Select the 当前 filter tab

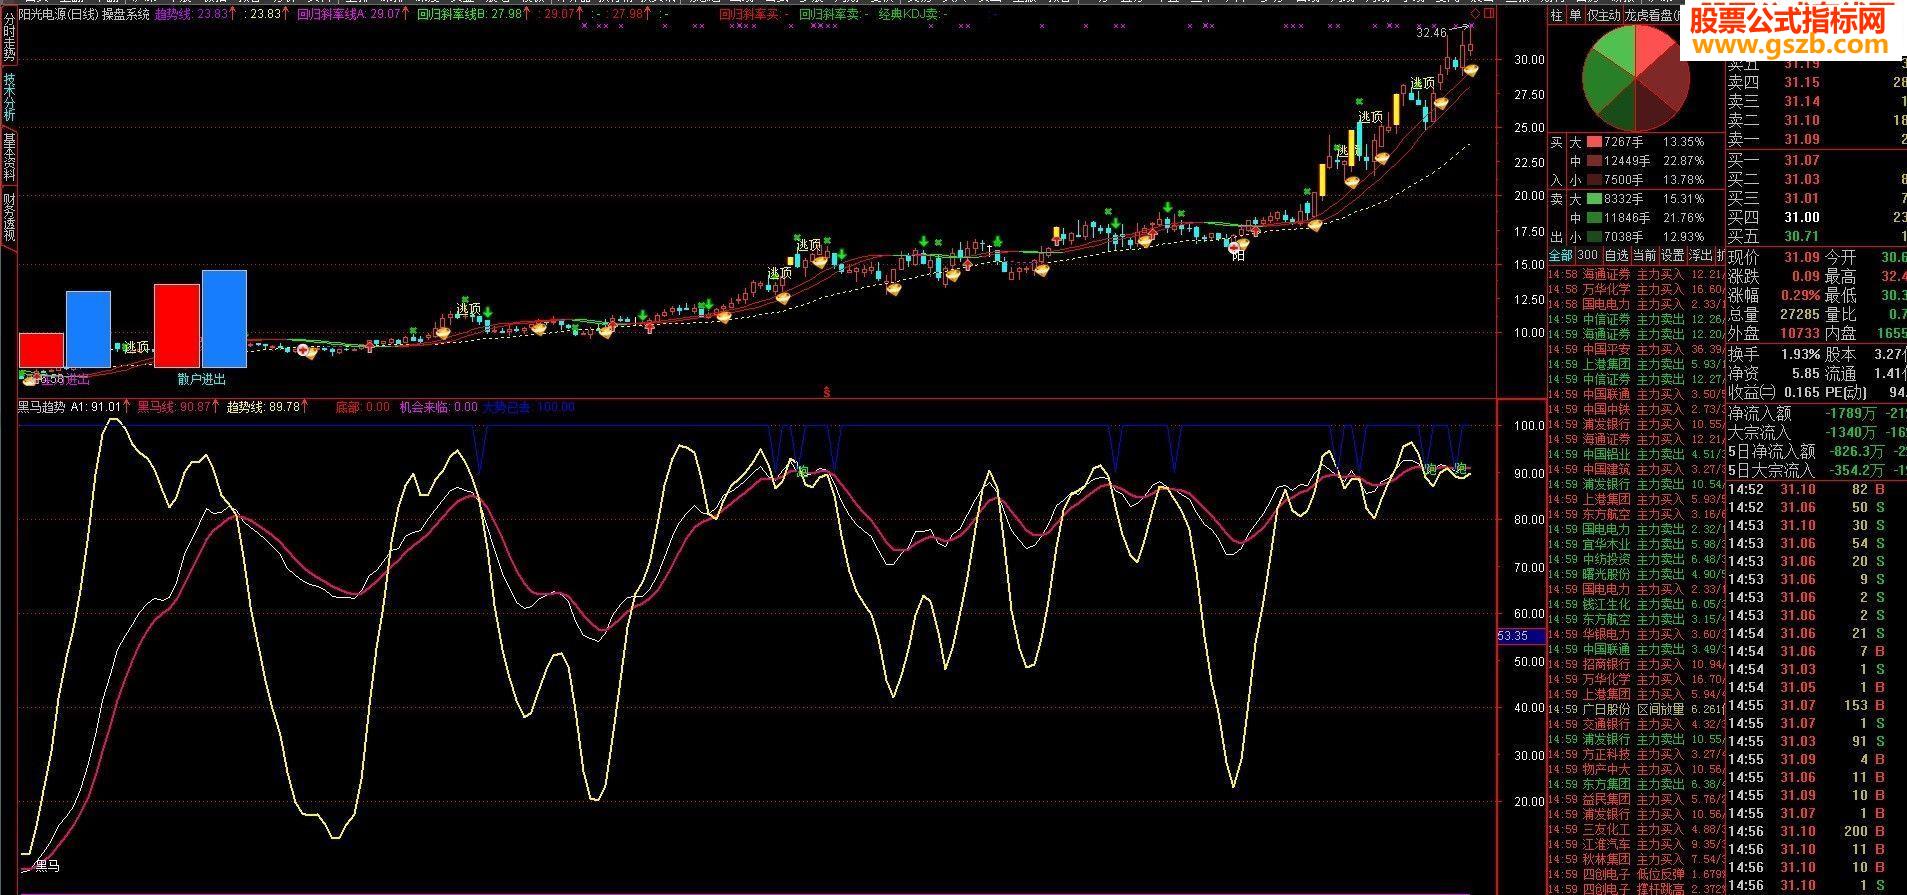tap(1644, 255)
